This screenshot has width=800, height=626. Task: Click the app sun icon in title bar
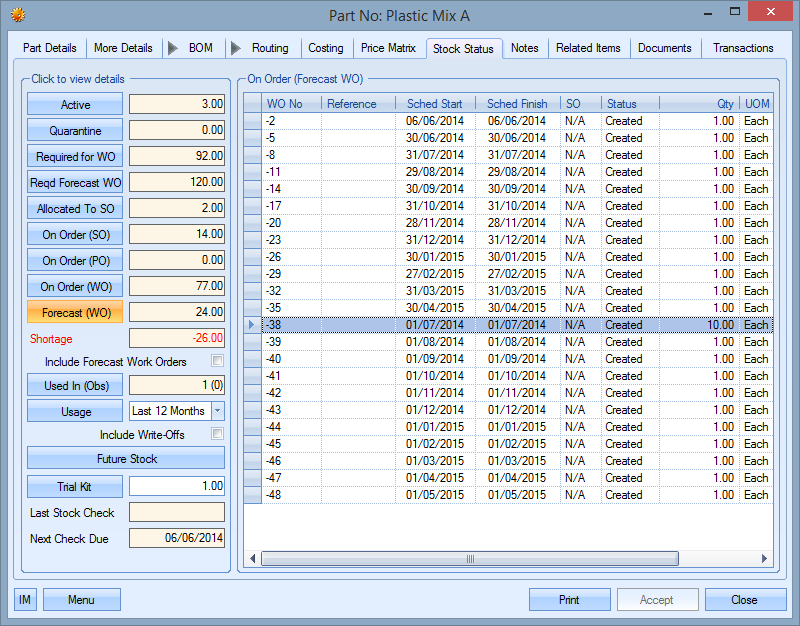click(17, 14)
